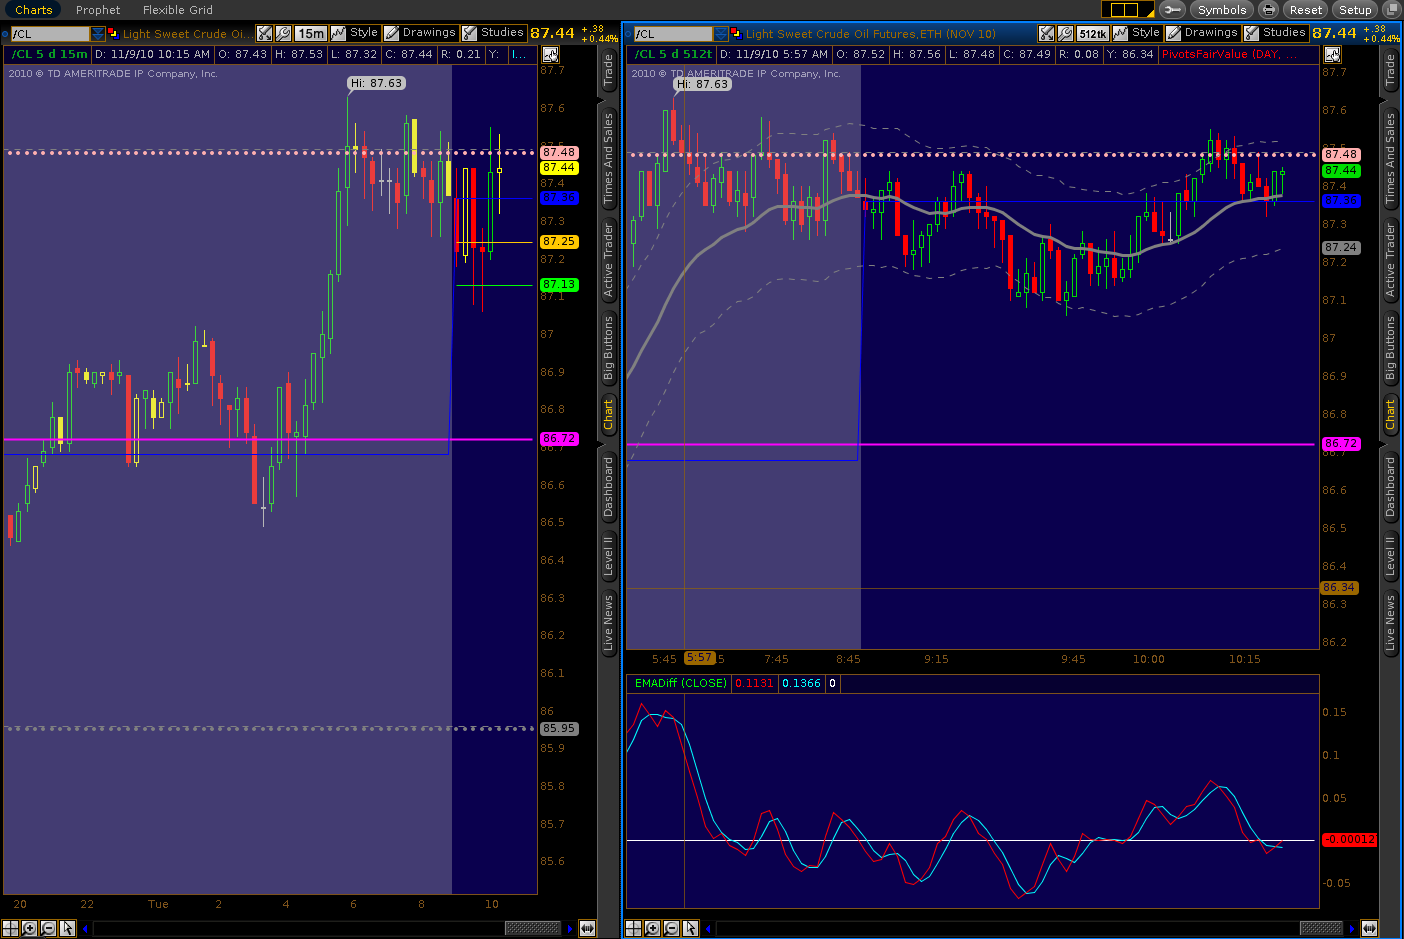Open left sidebar Active Trader tab
The height and width of the screenshot is (939, 1404).
(x=608, y=260)
